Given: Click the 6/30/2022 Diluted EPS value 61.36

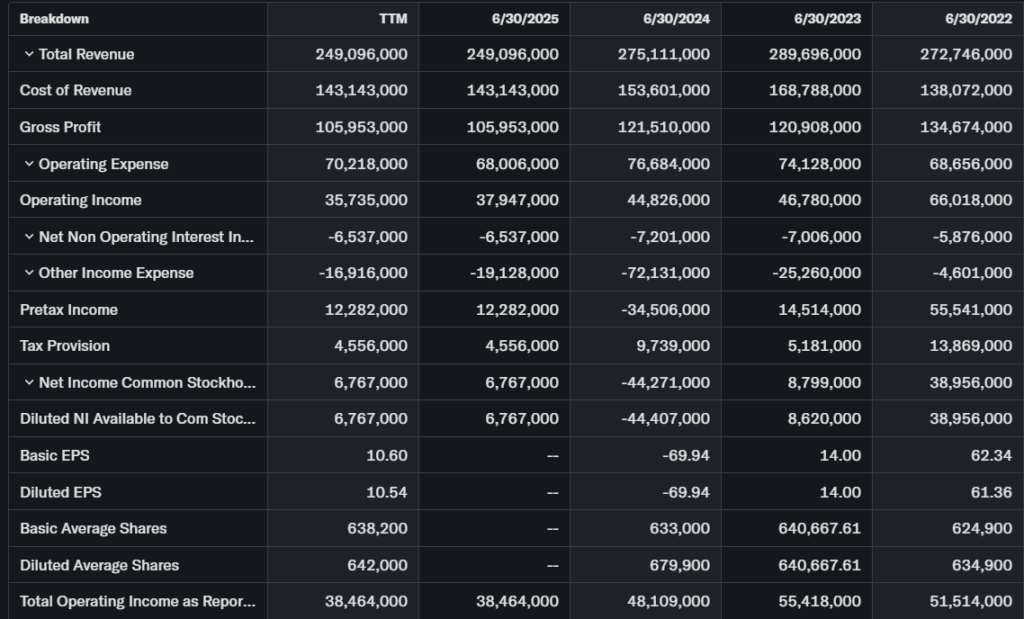Looking at the screenshot, I should [x=991, y=492].
